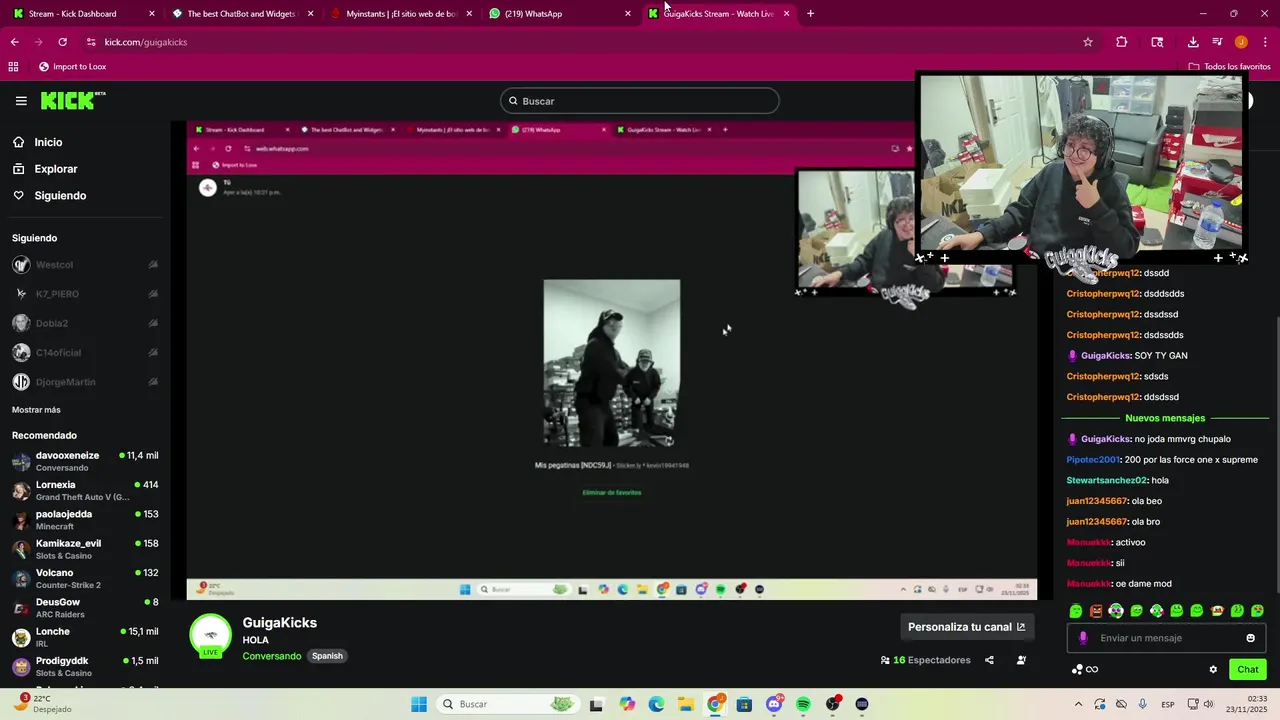Open chat settings gear icon
The image size is (1280, 720).
pos(1213,670)
